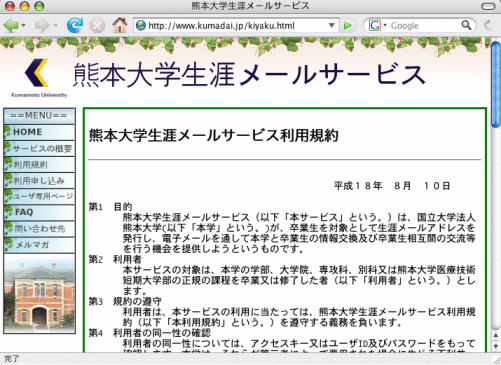The height and width of the screenshot is (365, 501).
Task: Click the 完了 status bar text
Action: 12,359
